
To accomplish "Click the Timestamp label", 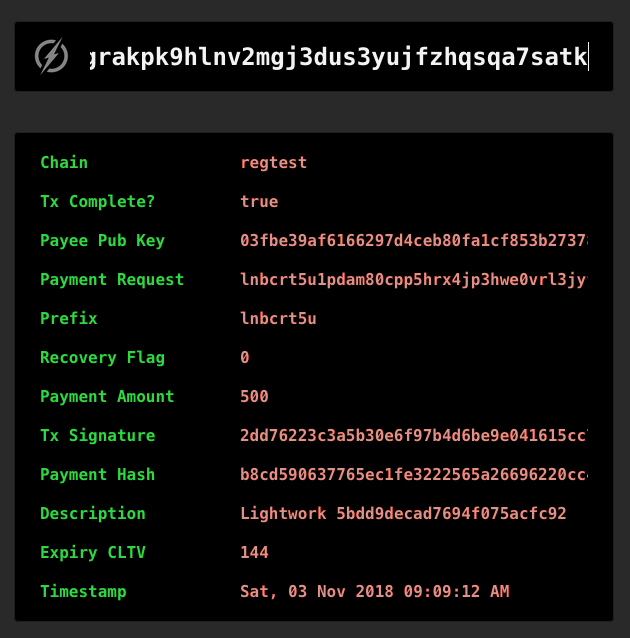I will coord(83,592).
